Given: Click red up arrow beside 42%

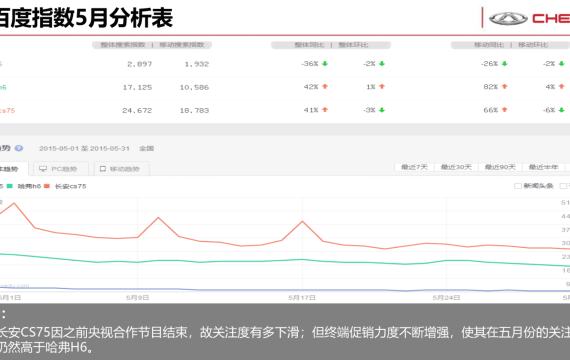Looking at the screenshot, I should [325, 87].
